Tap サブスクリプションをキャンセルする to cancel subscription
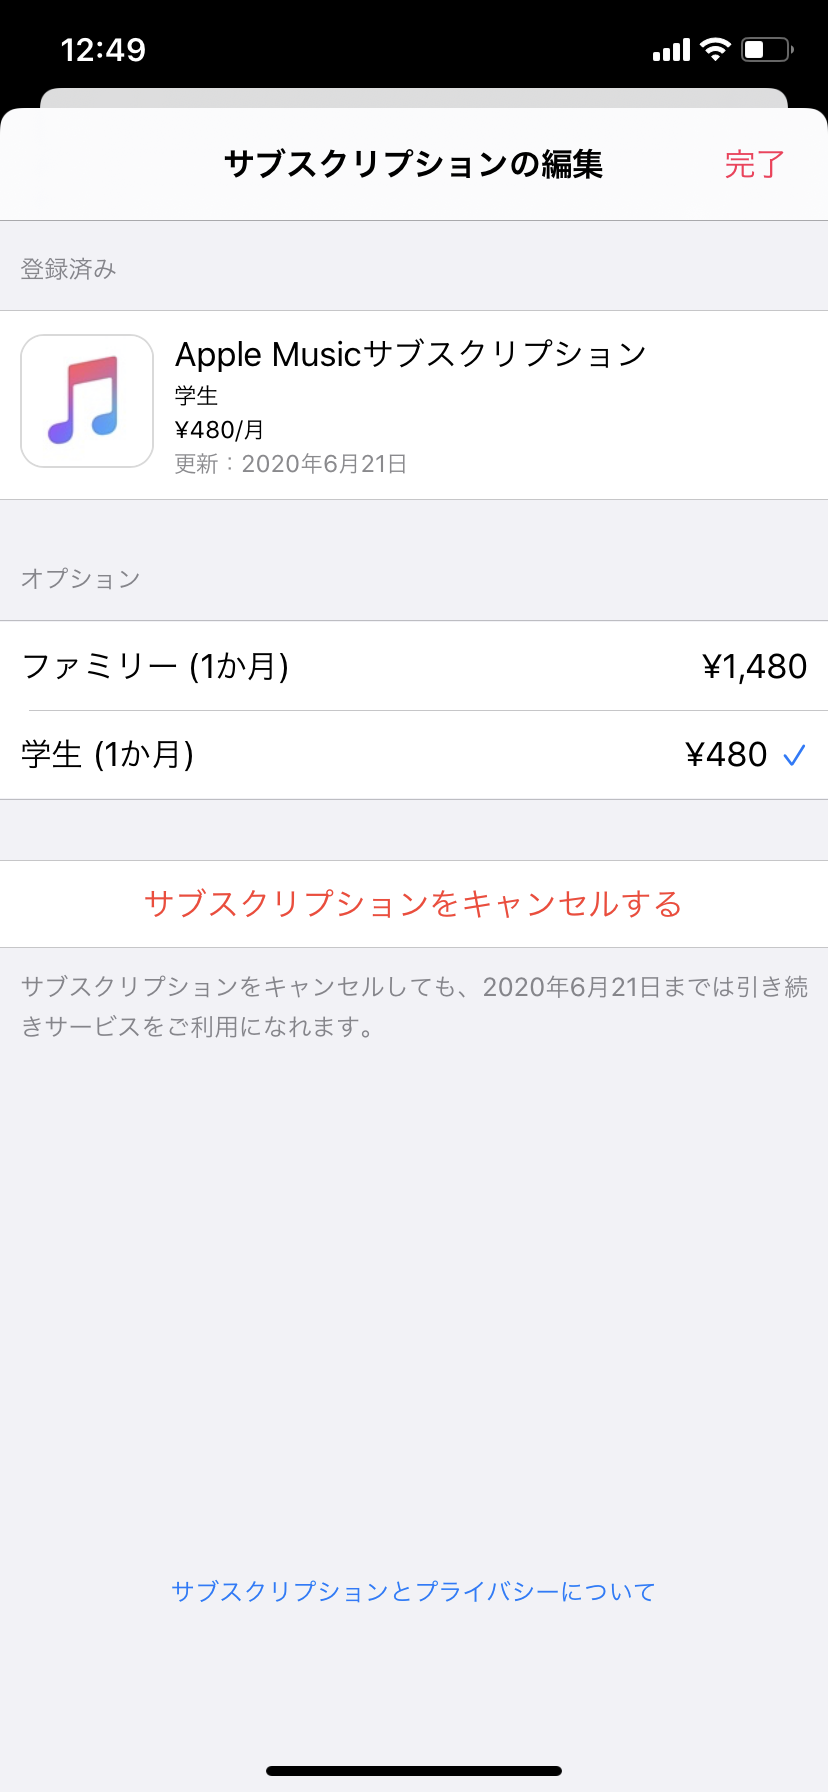The height and width of the screenshot is (1792, 828). pos(413,904)
